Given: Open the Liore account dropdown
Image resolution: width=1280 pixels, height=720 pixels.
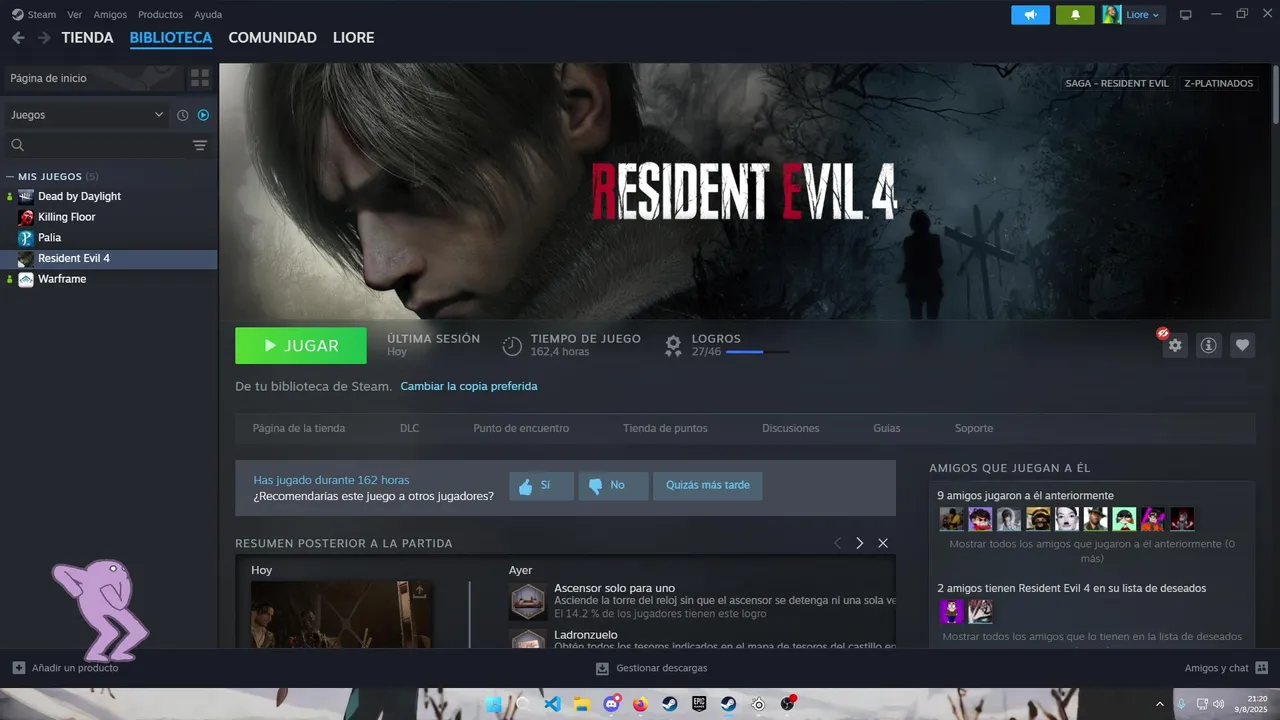Looking at the screenshot, I should 1144,15.
